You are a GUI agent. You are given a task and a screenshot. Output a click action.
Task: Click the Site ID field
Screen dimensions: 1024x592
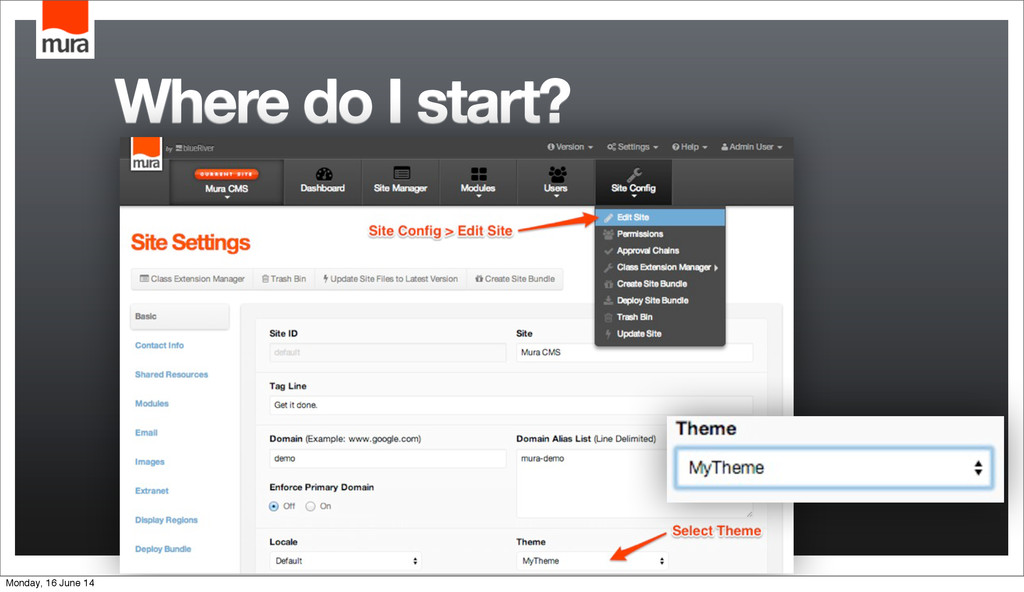[388, 353]
